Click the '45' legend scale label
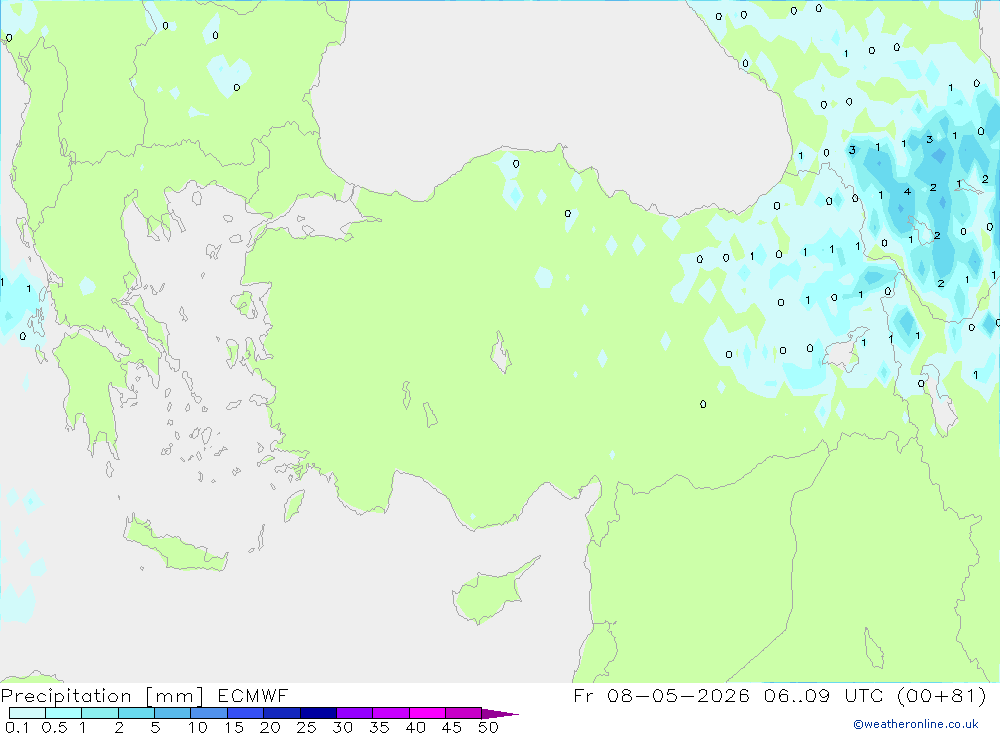 452,727
